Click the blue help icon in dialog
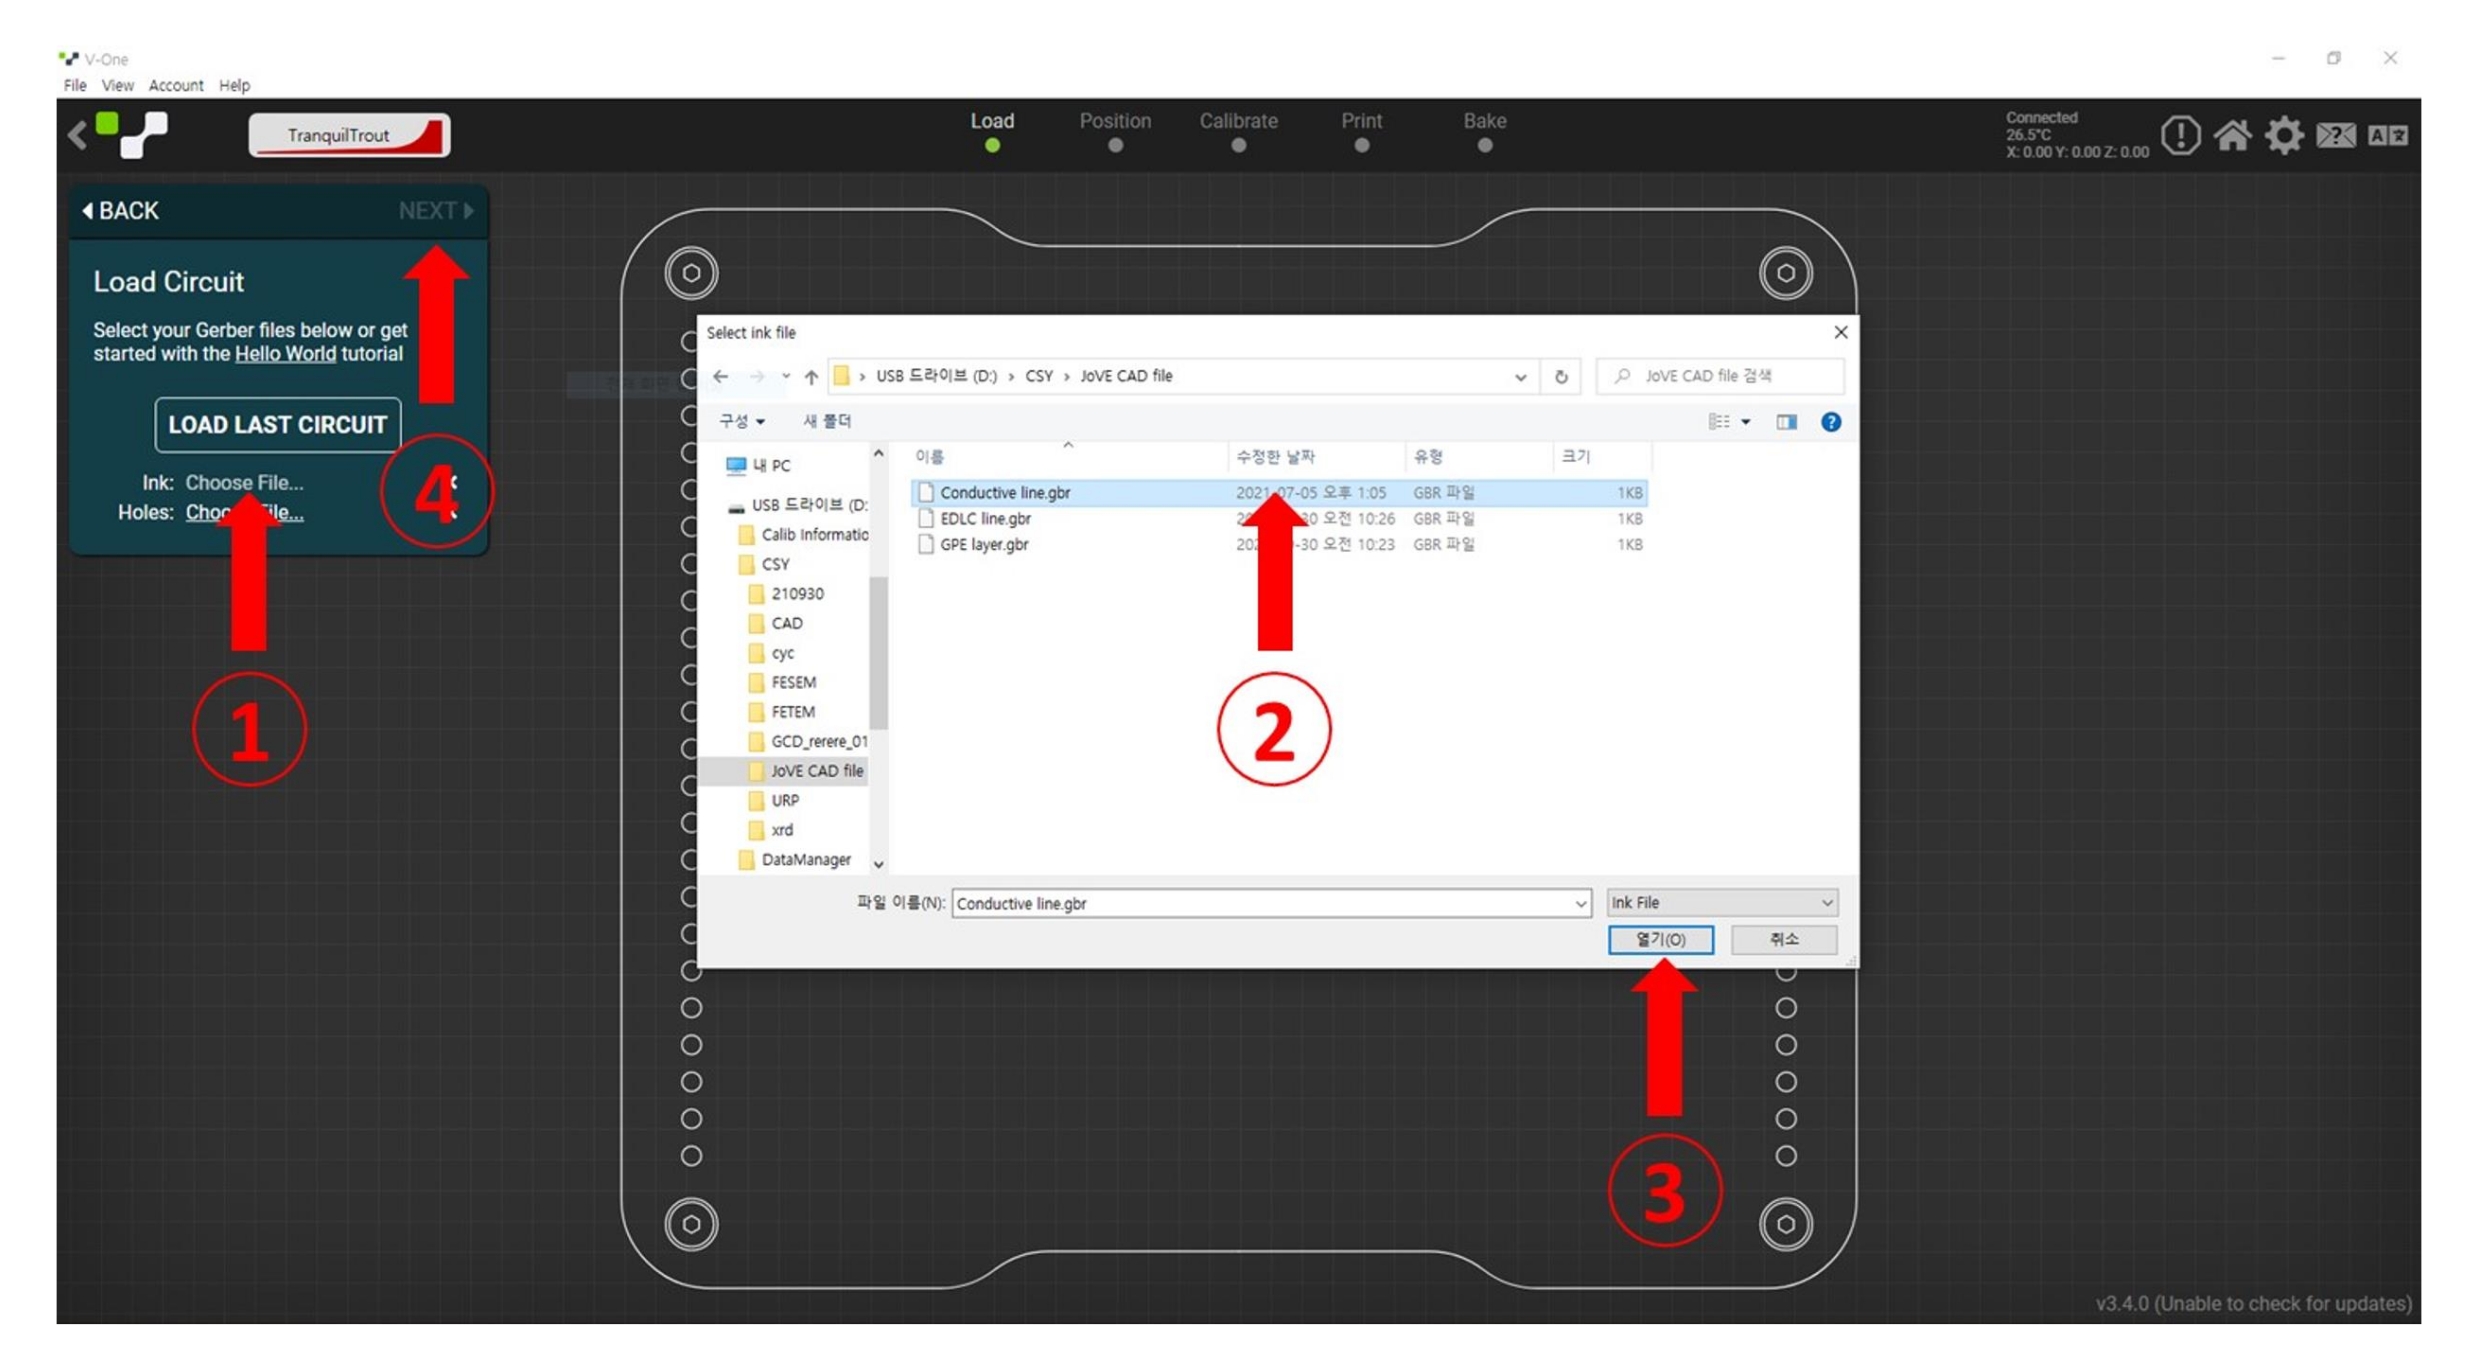This screenshot has width=2475, height=1371. point(1830,422)
